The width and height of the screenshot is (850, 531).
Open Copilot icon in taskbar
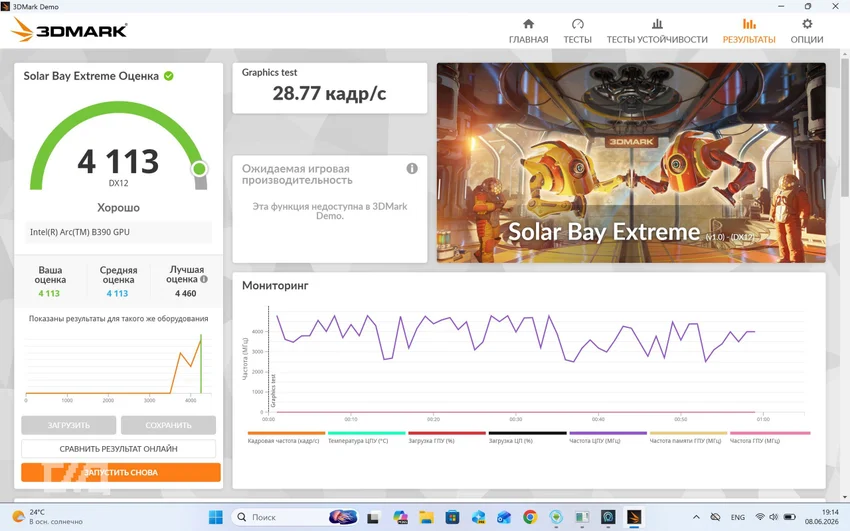(400, 517)
